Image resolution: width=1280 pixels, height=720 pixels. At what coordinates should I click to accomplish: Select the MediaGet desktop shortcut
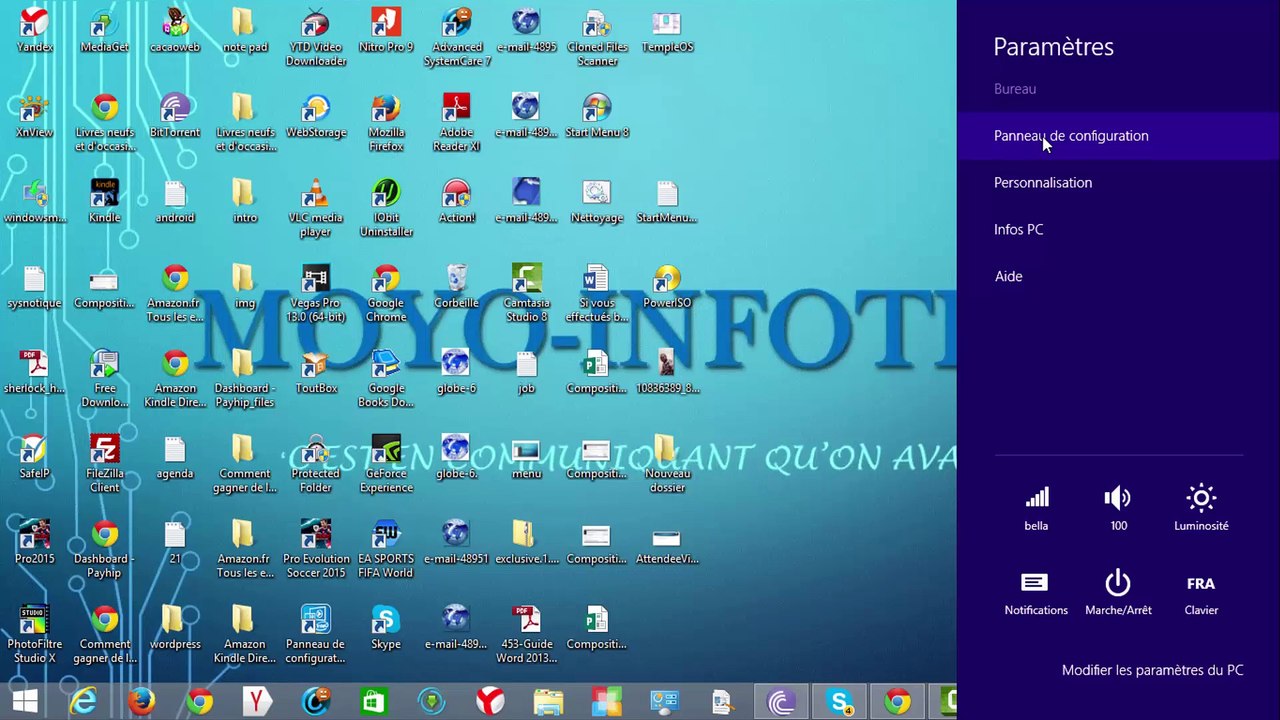click(104, 30)
